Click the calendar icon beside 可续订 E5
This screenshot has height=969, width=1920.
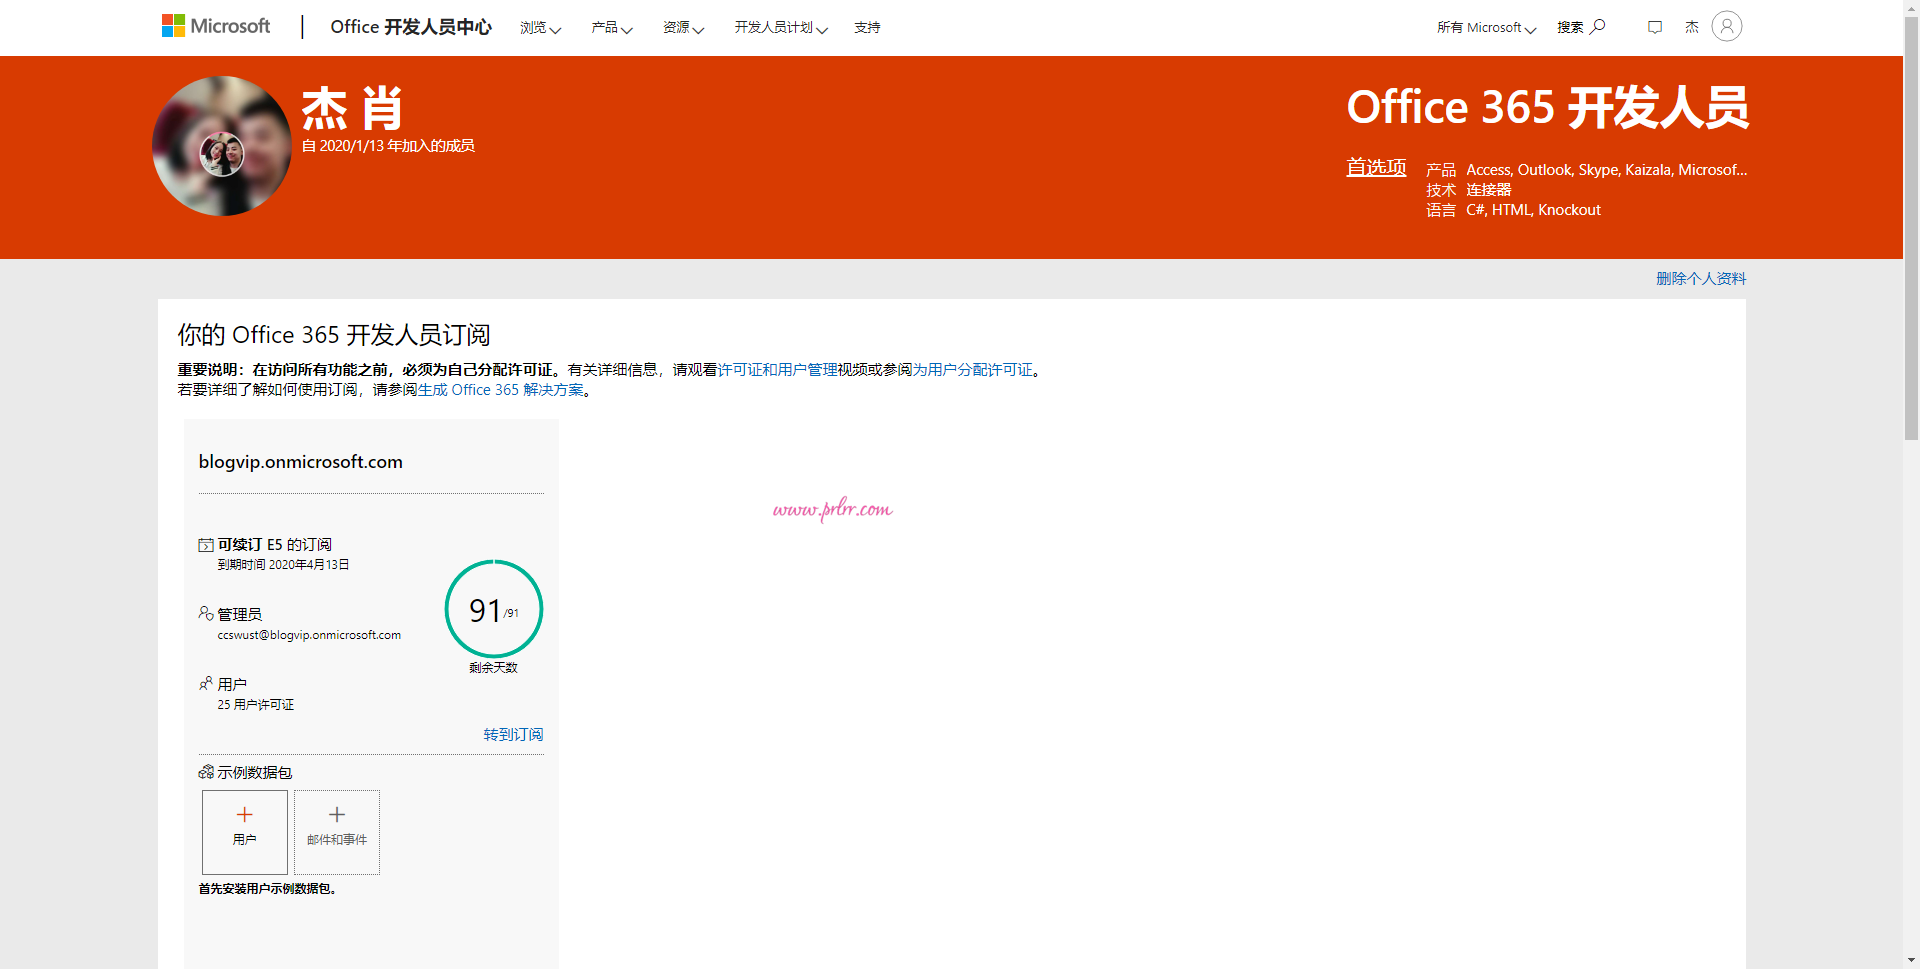pos(205,544)
